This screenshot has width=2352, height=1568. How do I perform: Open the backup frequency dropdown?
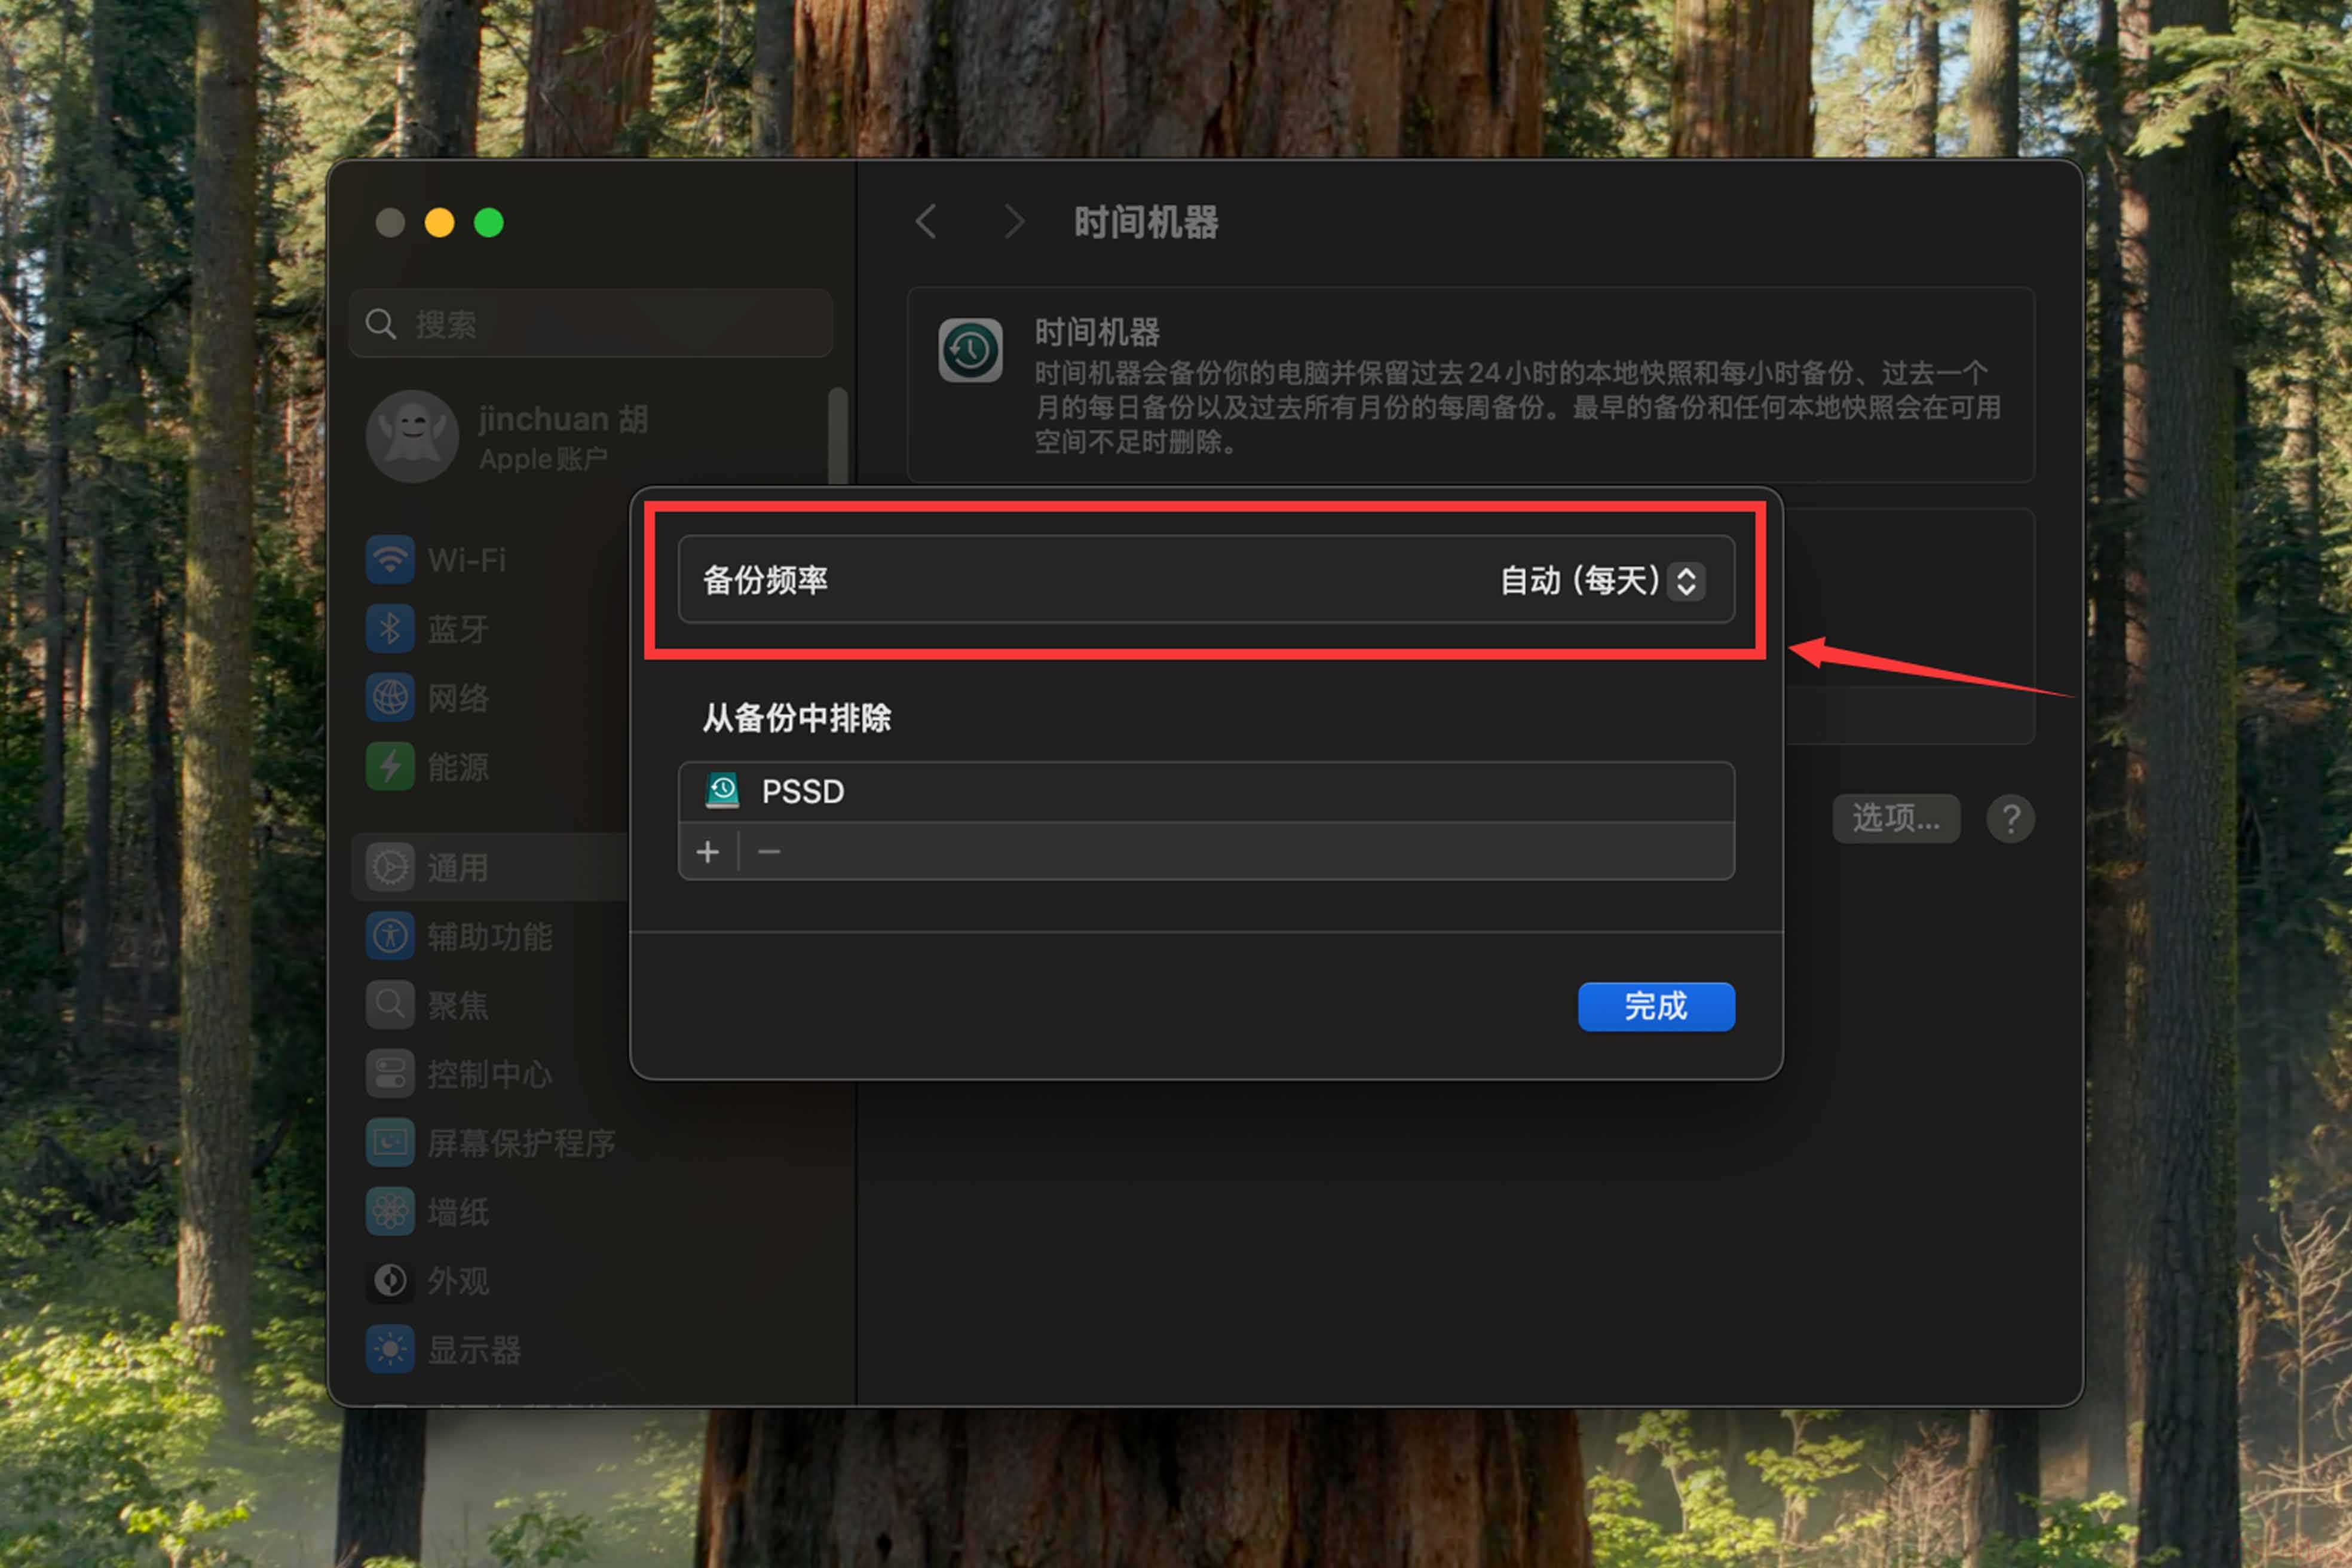click(x=1685, y=581)
